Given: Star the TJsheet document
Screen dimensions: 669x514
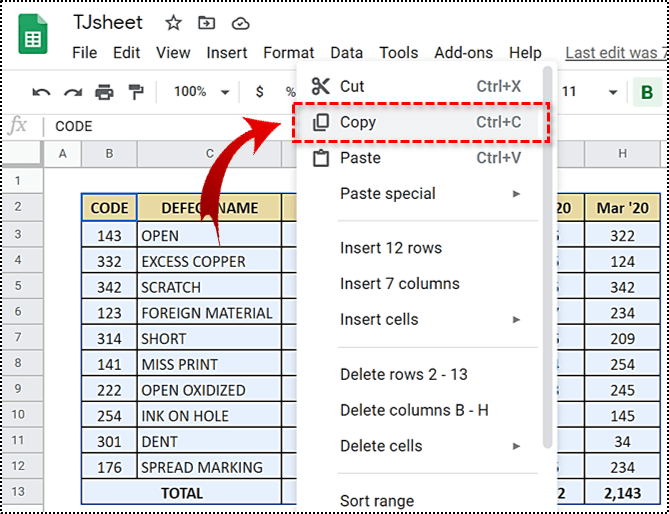Looking at the screenshot, I should pos(173,23).
